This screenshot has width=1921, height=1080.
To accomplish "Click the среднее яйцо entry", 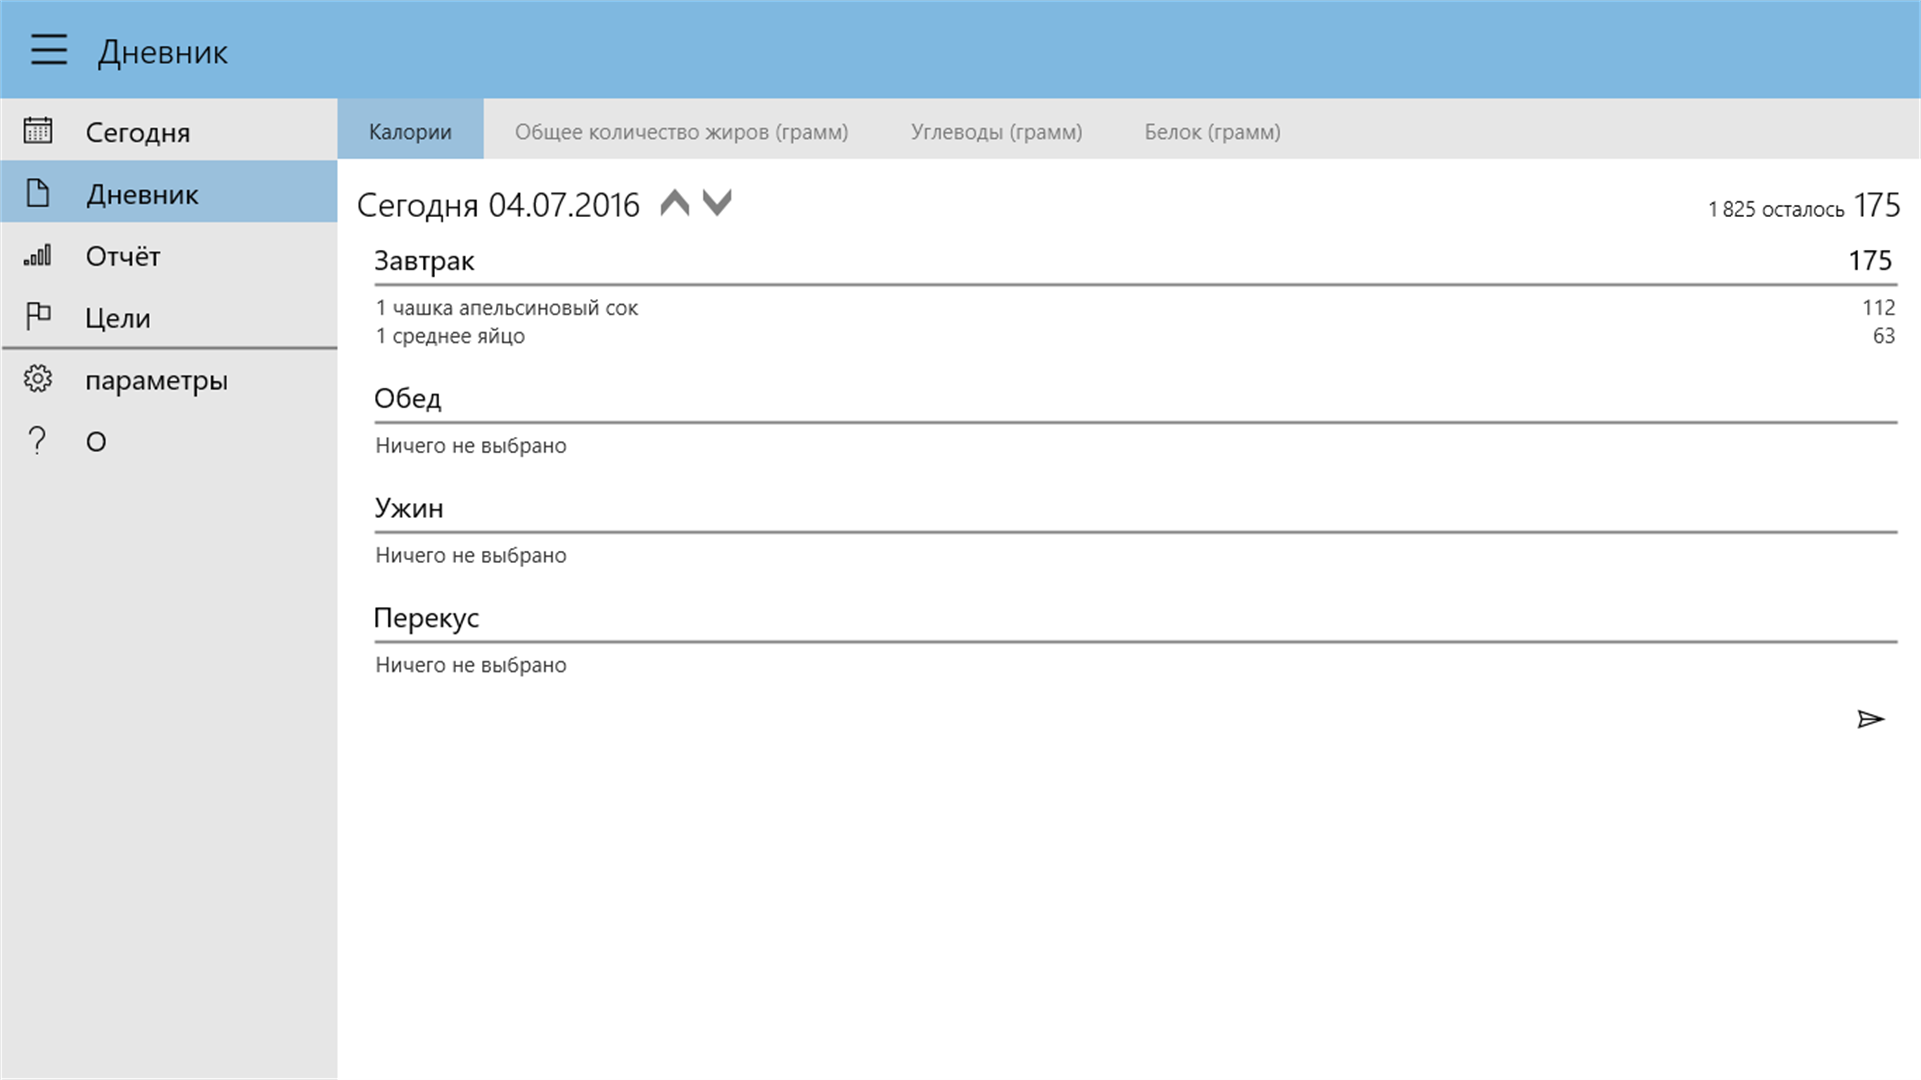I will tap(450, 336).
